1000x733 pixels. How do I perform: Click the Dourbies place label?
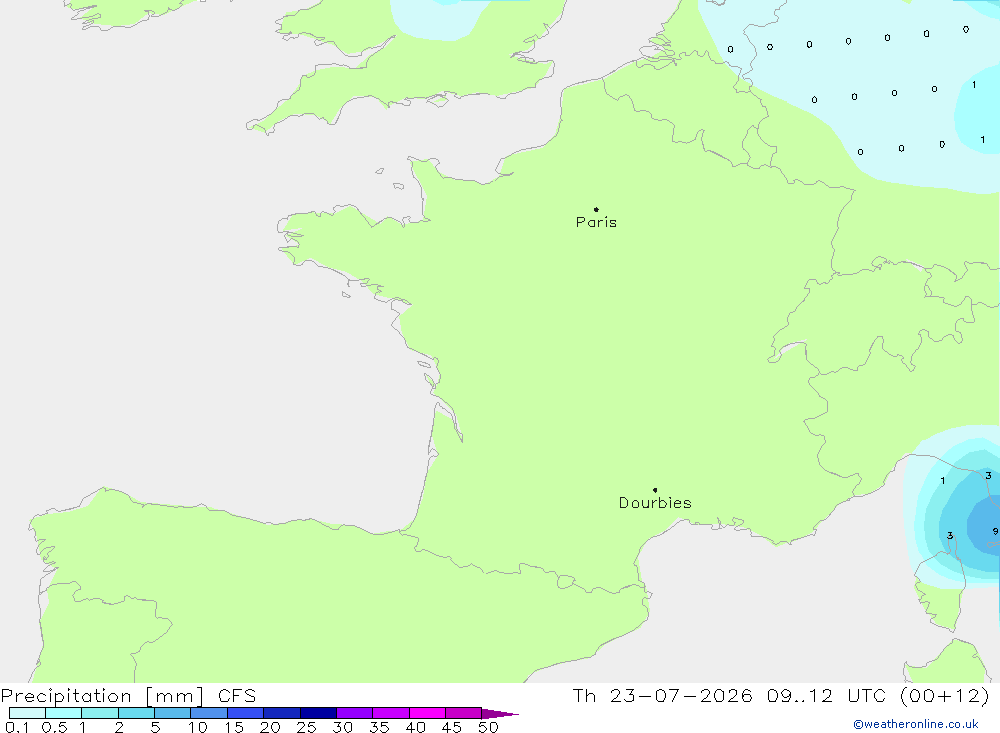pyautogui.click(x=655, y=503)
